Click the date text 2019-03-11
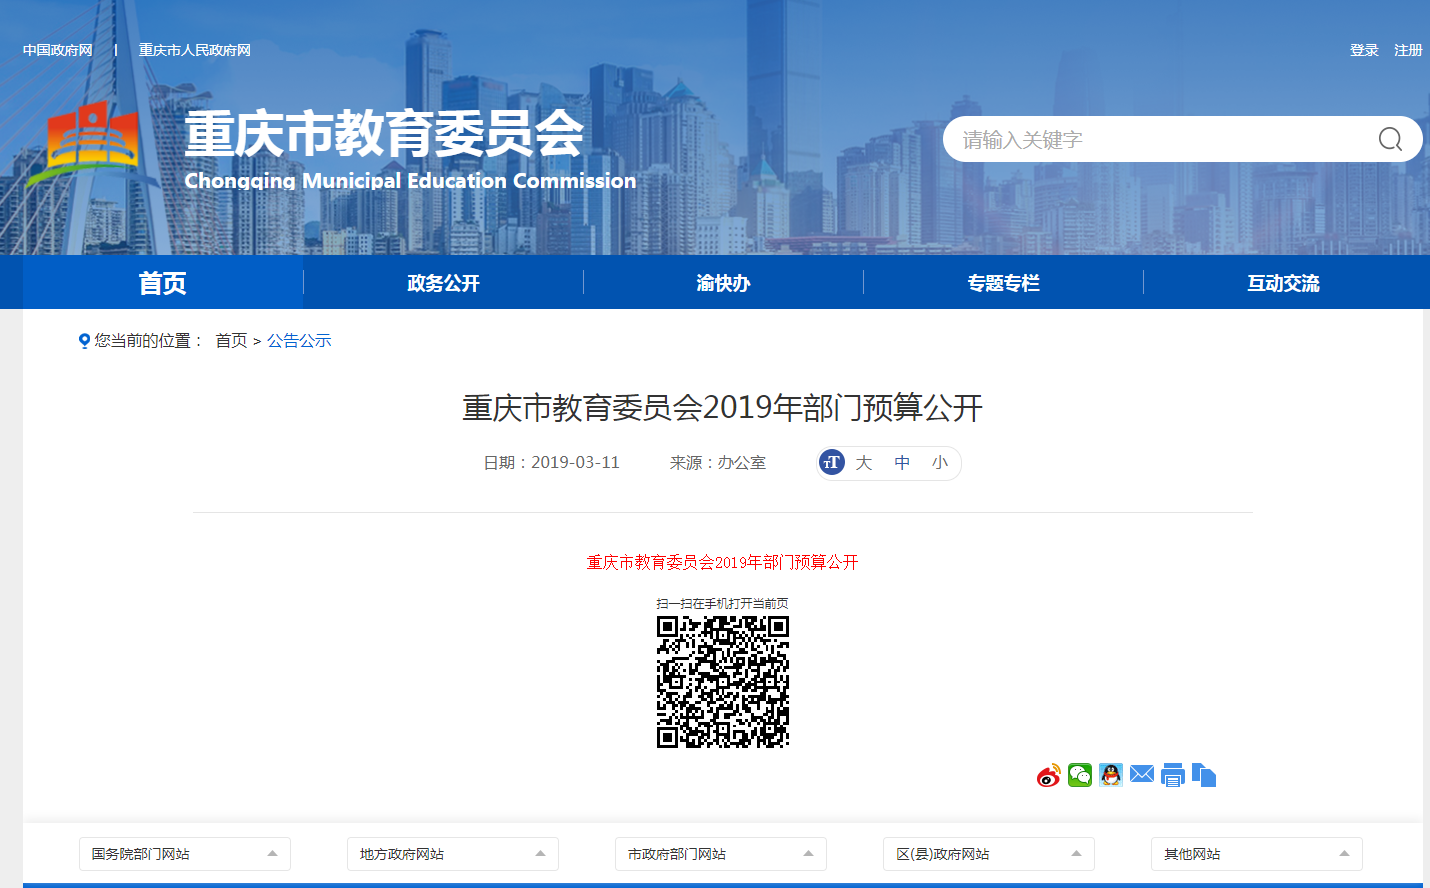The height and width of the screenshot is (888, 1430). click(575, 462)
